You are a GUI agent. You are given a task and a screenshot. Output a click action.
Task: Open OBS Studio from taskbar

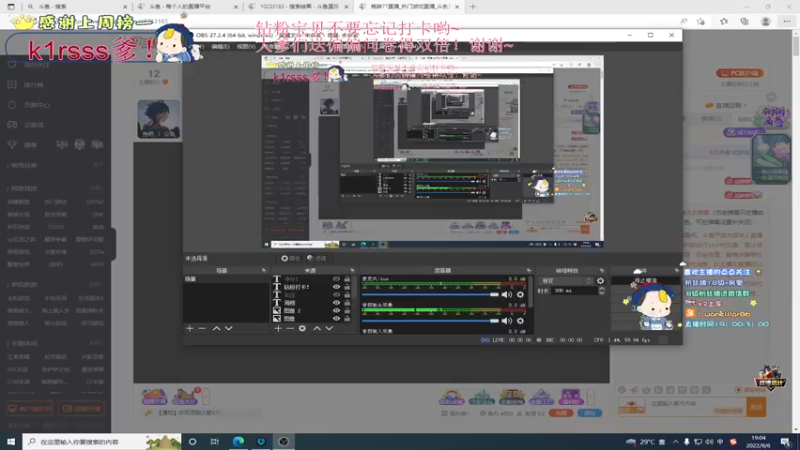(284, 441)
